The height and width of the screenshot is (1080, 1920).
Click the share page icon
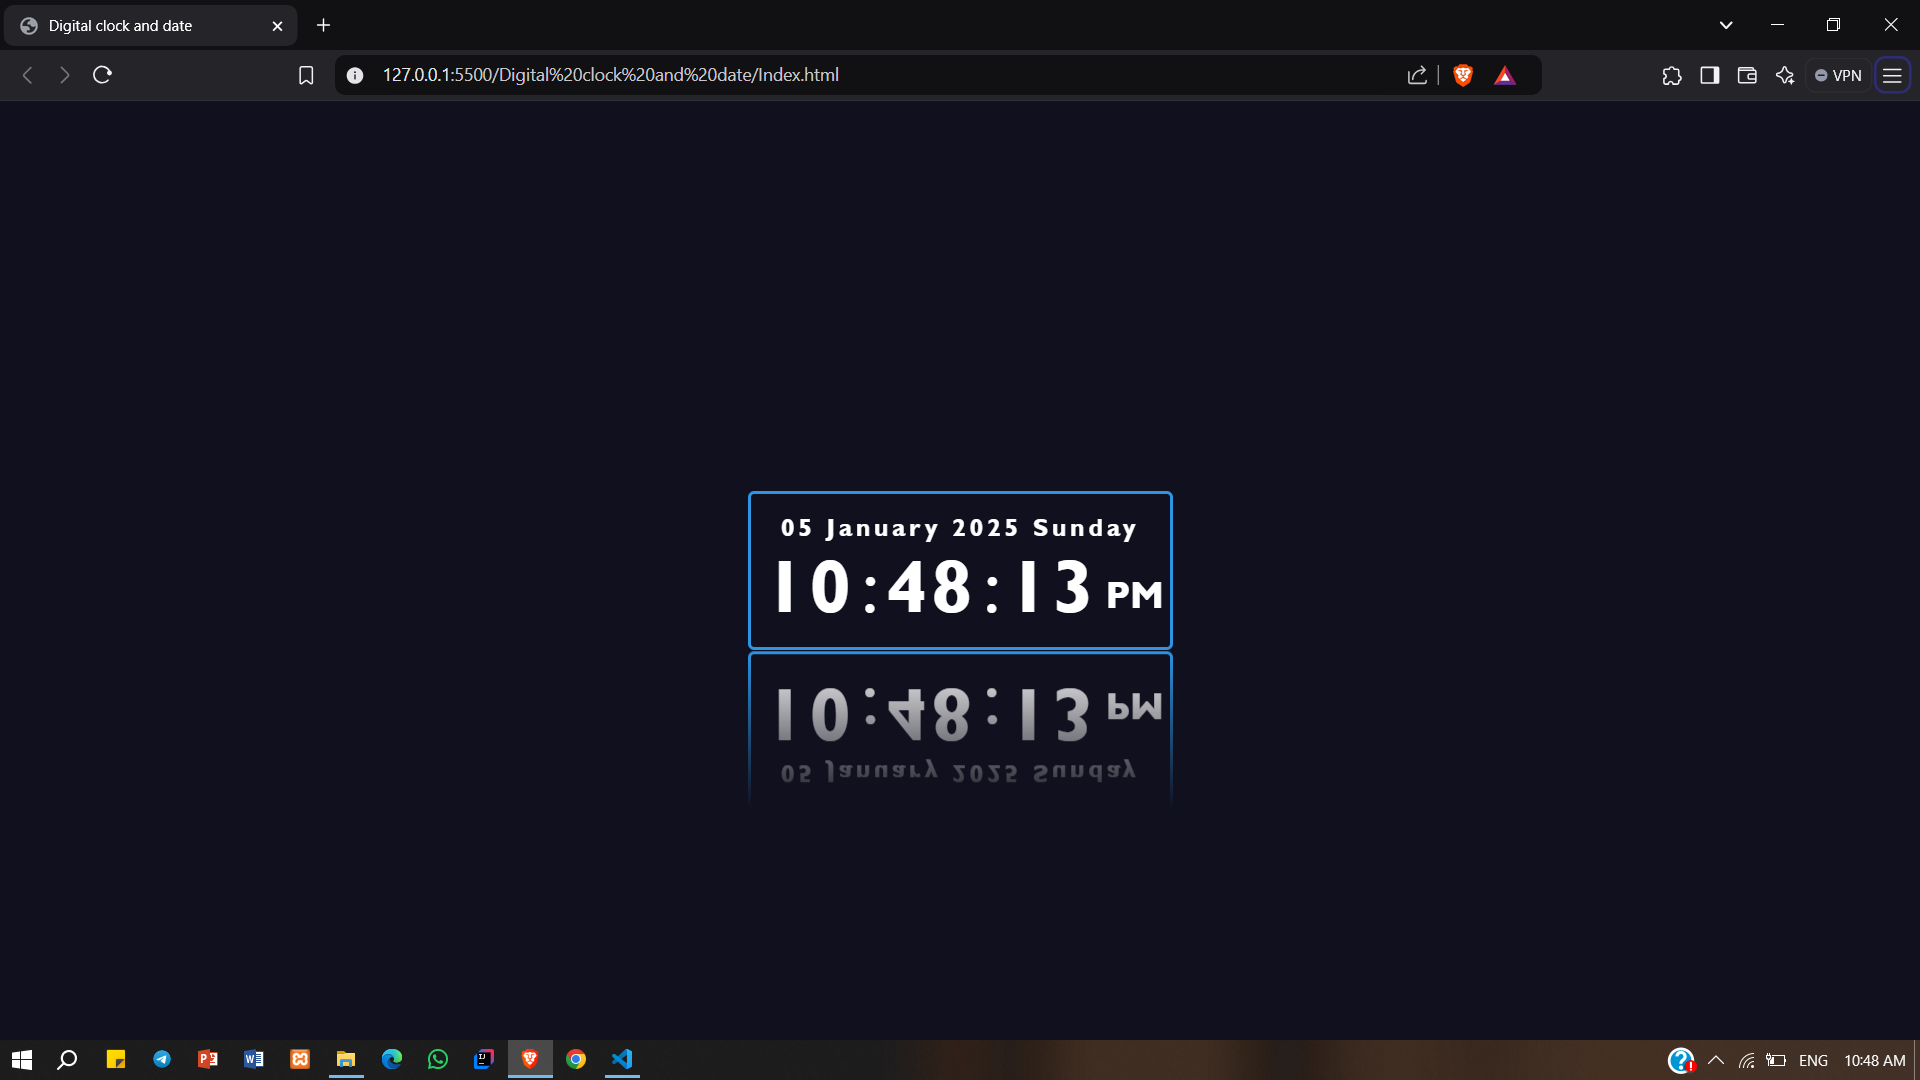[x=1417, y=75]
